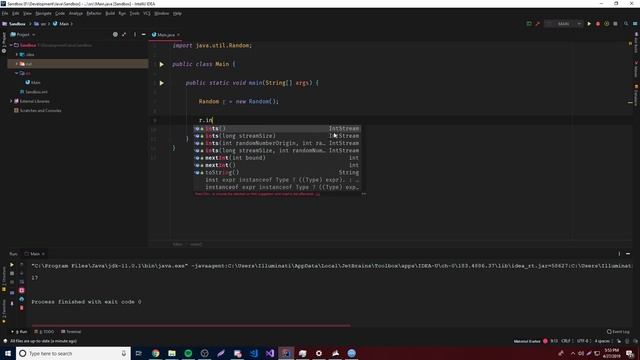Run the Main configuration with the green play icon
Screen dimensions: 640x360
(589, 24)
